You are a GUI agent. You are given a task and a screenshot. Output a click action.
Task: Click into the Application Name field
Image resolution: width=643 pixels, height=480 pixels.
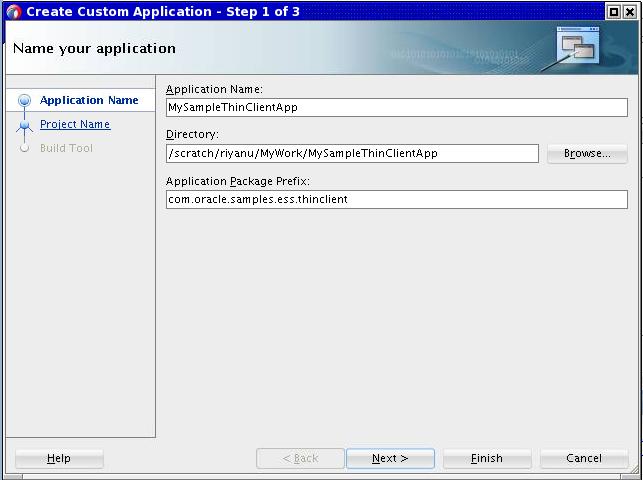coord(397,107)
